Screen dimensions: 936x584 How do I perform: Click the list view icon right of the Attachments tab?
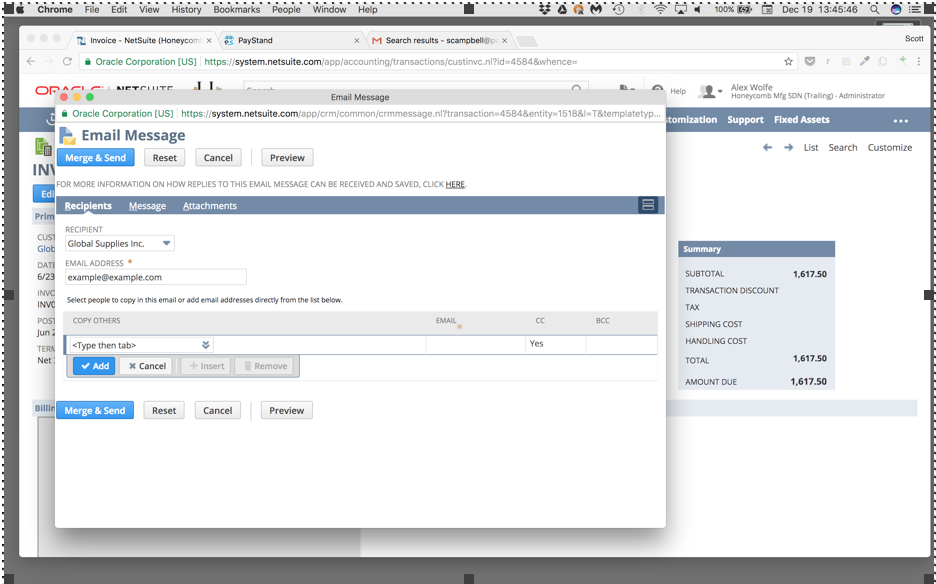click(x=648, y=205)
